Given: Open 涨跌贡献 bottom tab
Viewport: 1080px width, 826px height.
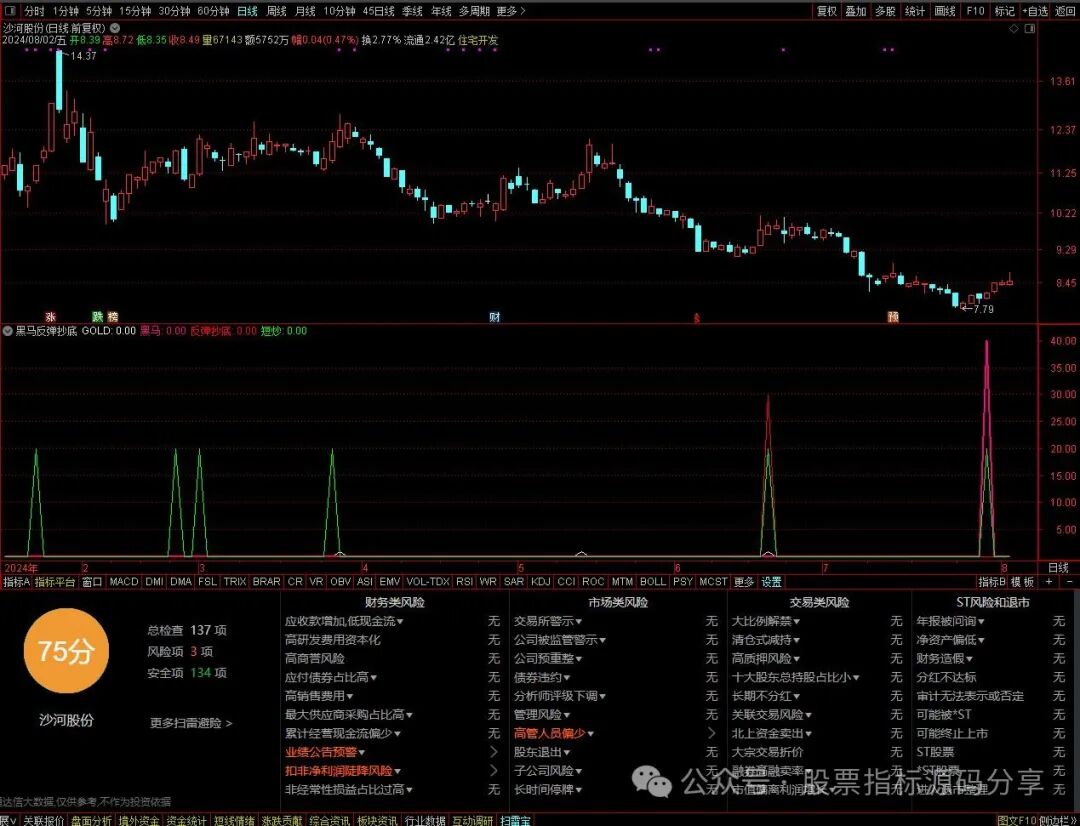Looking at the screenshot, I should [x=282, y=820].
